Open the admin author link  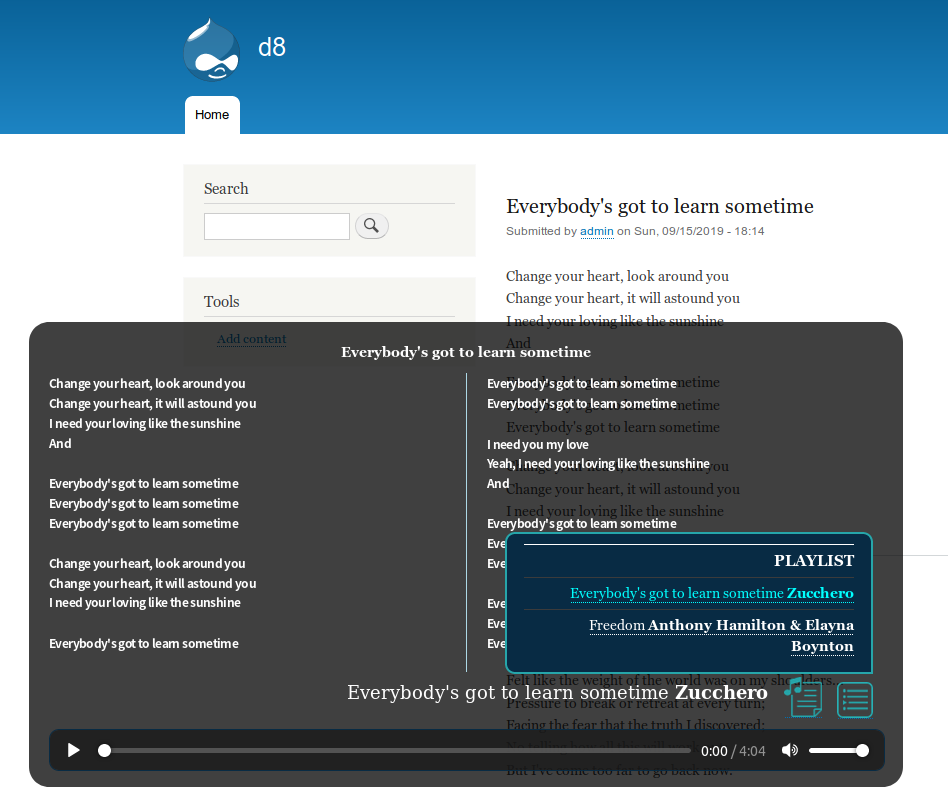[x=597, y=232]
